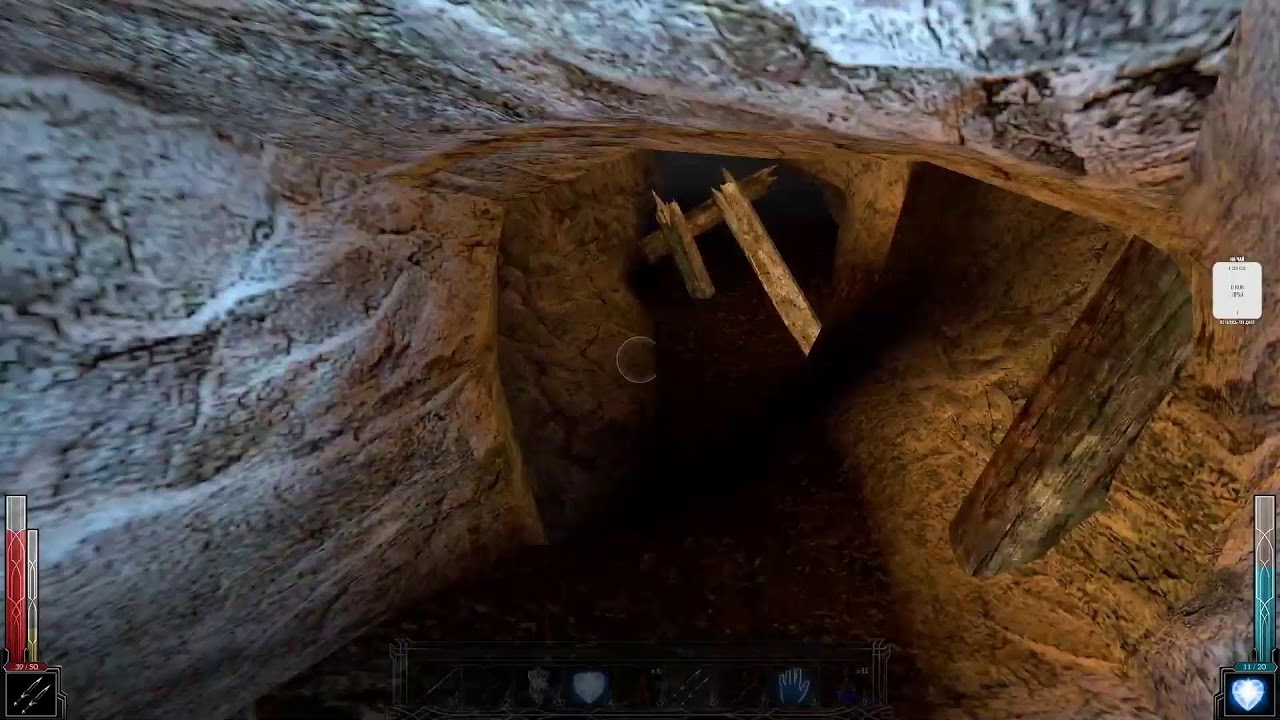Click the yellow stamina bar beside health
Viewport: 1280px width, 720px height.
(x=33, y=594)
